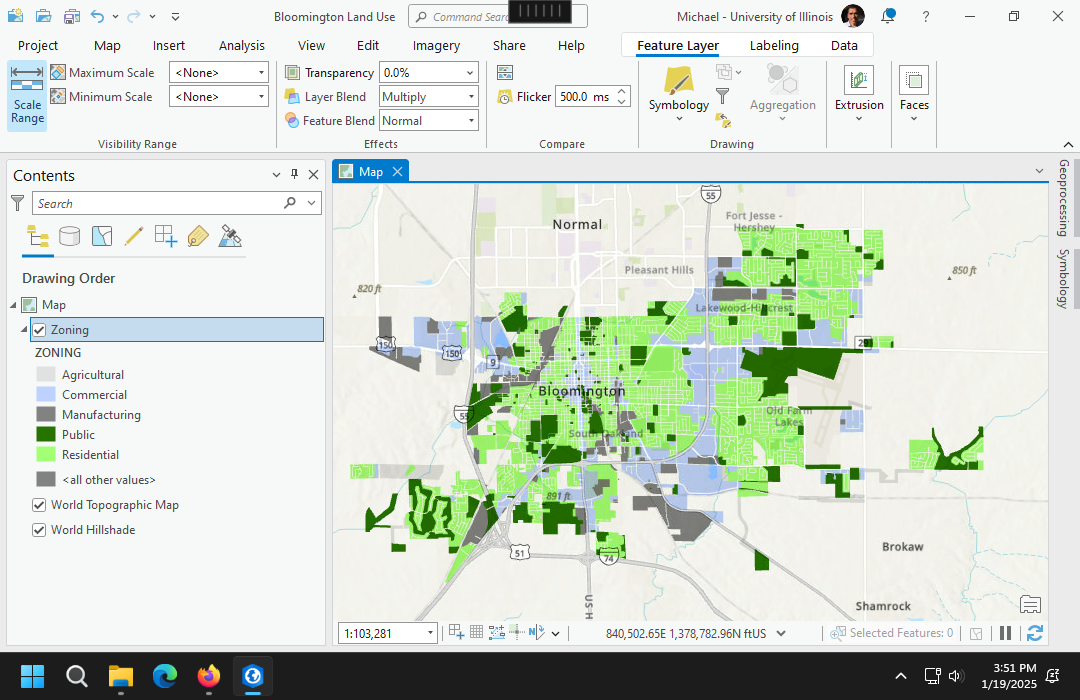The height and width of the screenshot is (700, 1080).
Task: Expand the Maximum Scale dropdown
Action: 261,73
